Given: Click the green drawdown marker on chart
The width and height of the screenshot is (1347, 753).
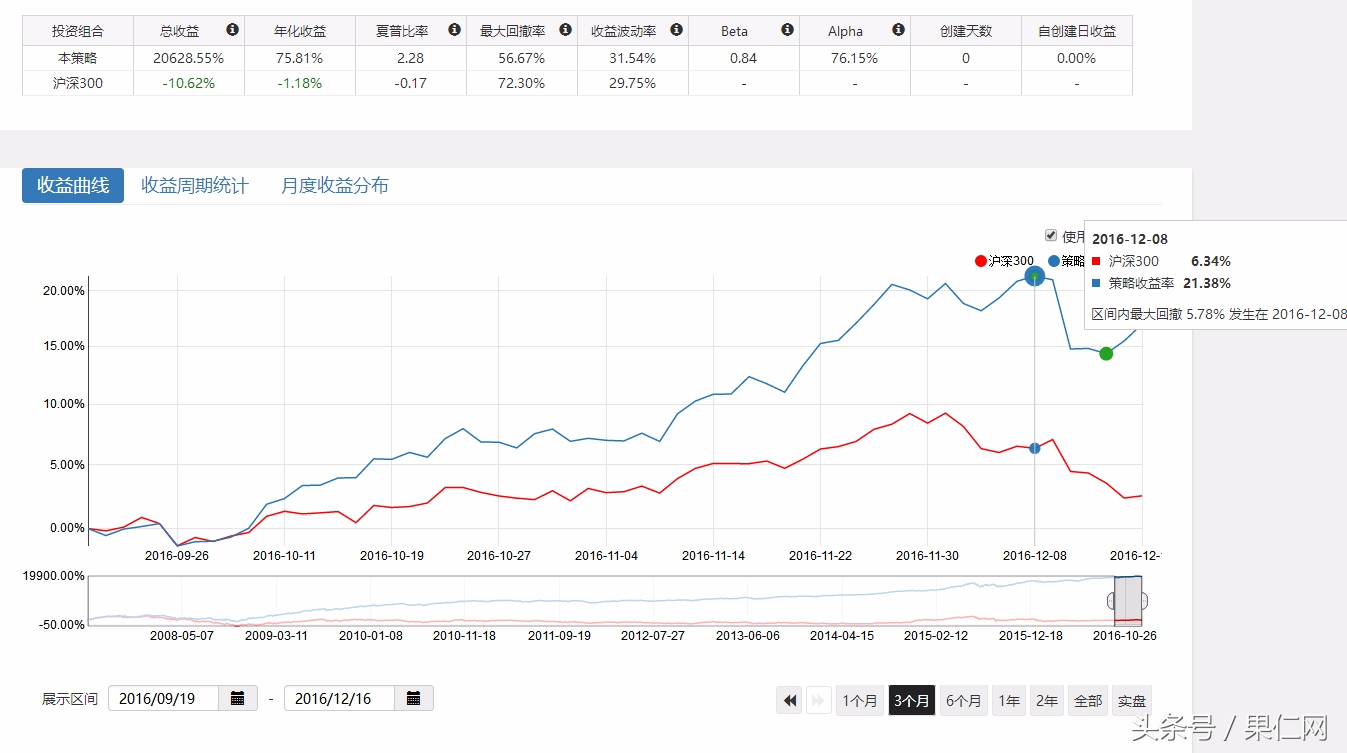Looking at the screenshot, I should pyautogui.click(x=1106, y=353).
